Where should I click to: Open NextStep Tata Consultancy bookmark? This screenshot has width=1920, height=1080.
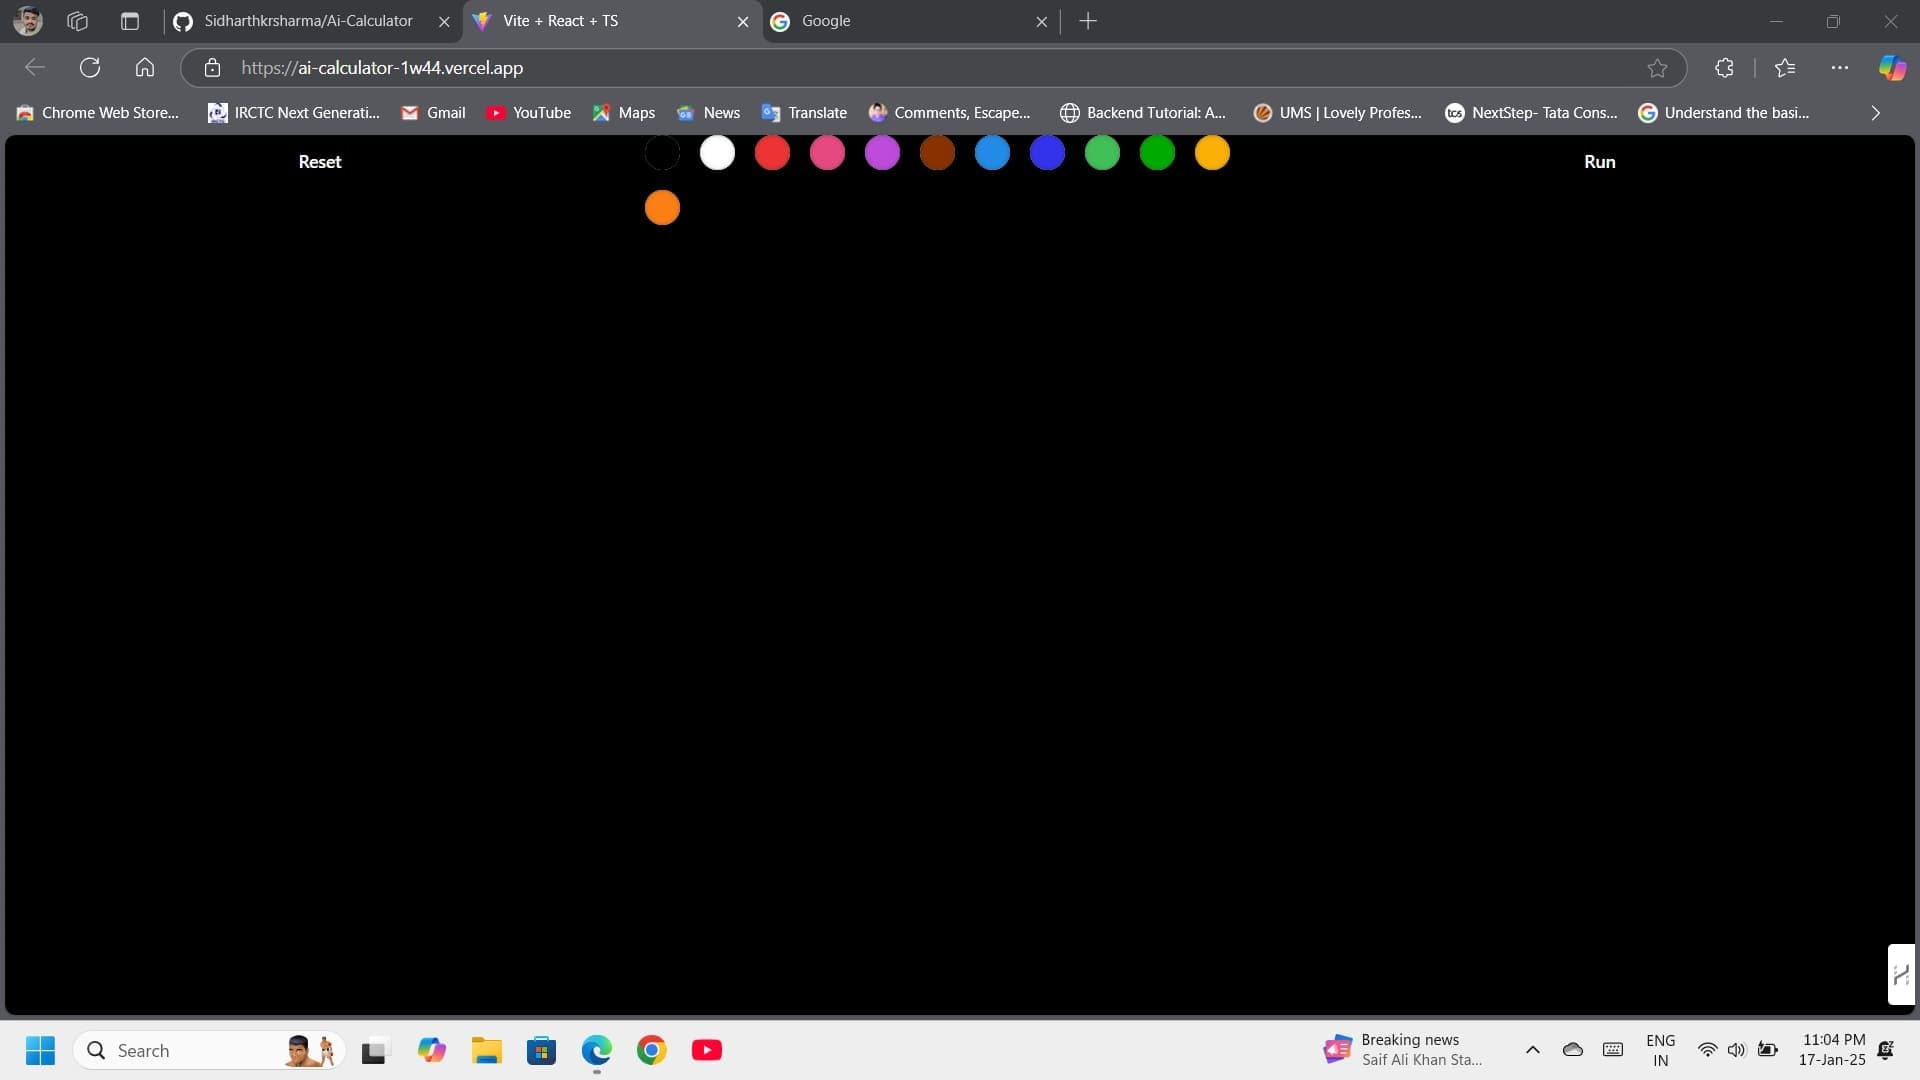(1531, 113)
